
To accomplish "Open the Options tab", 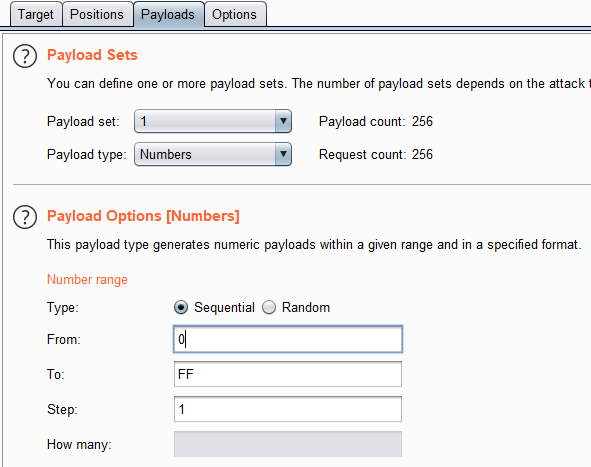I will click(234, 14).
